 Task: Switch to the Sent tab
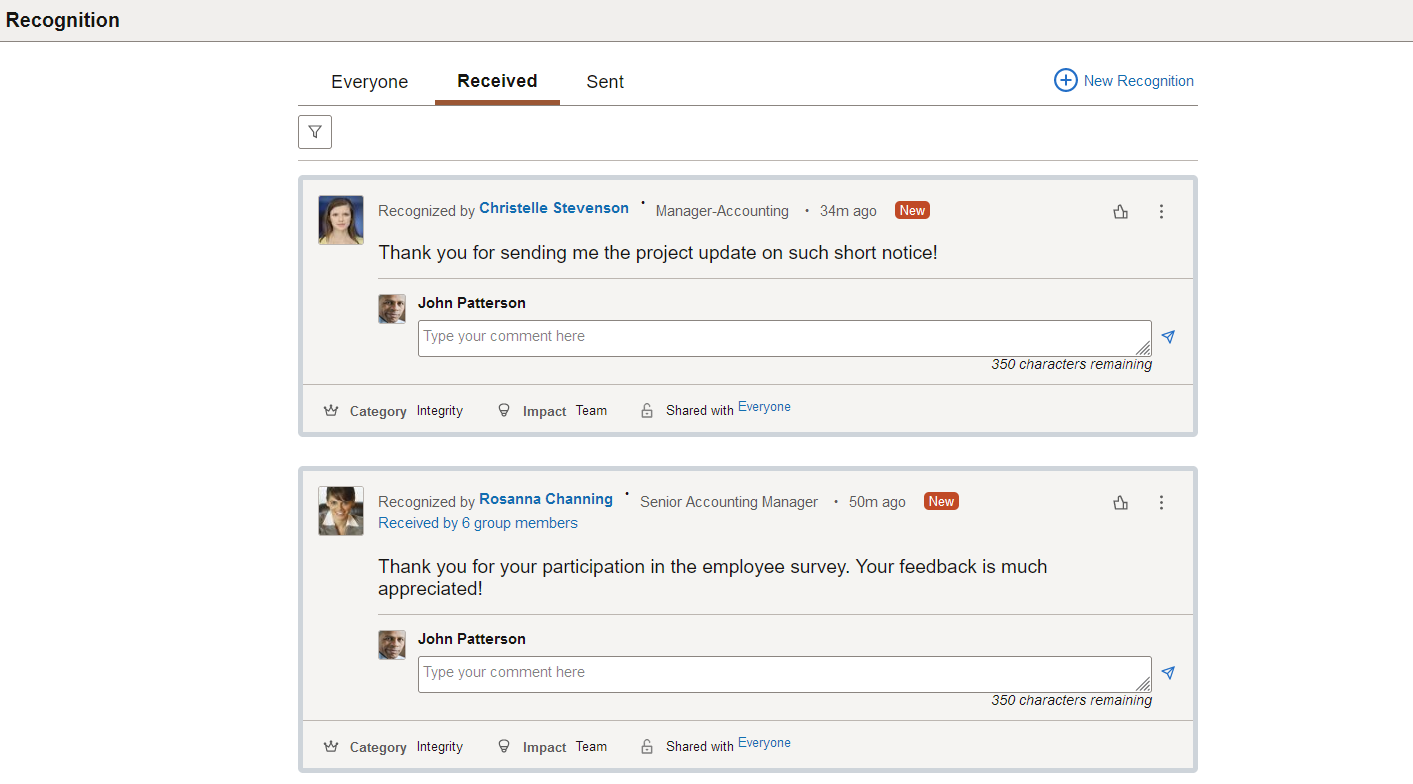pyautogui.click(x=605, y=82)
